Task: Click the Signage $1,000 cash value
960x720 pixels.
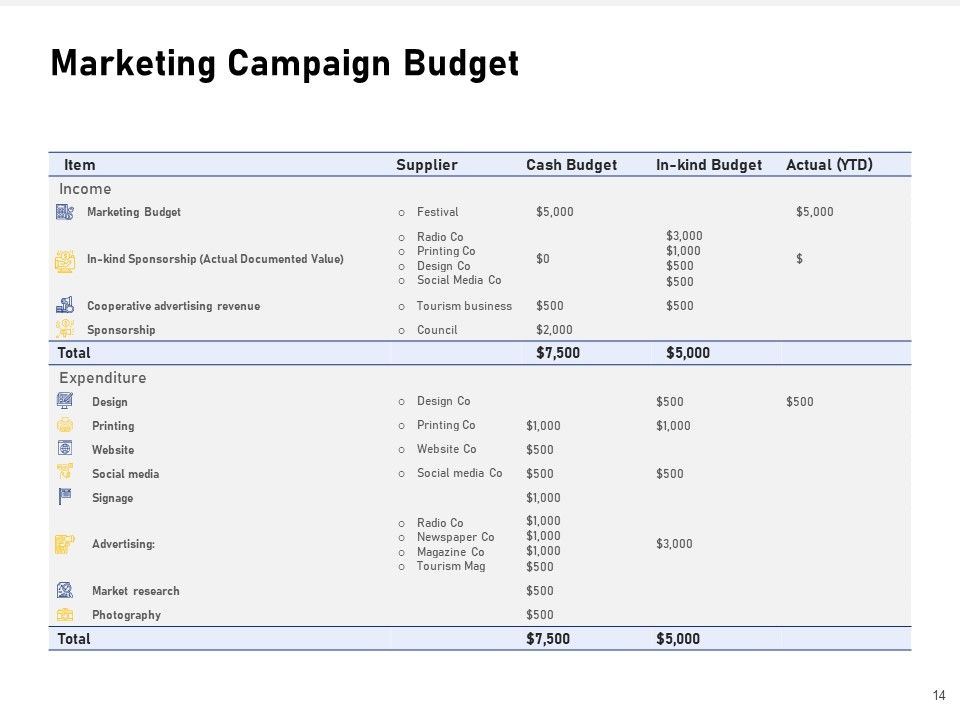Action: [544, 498]
